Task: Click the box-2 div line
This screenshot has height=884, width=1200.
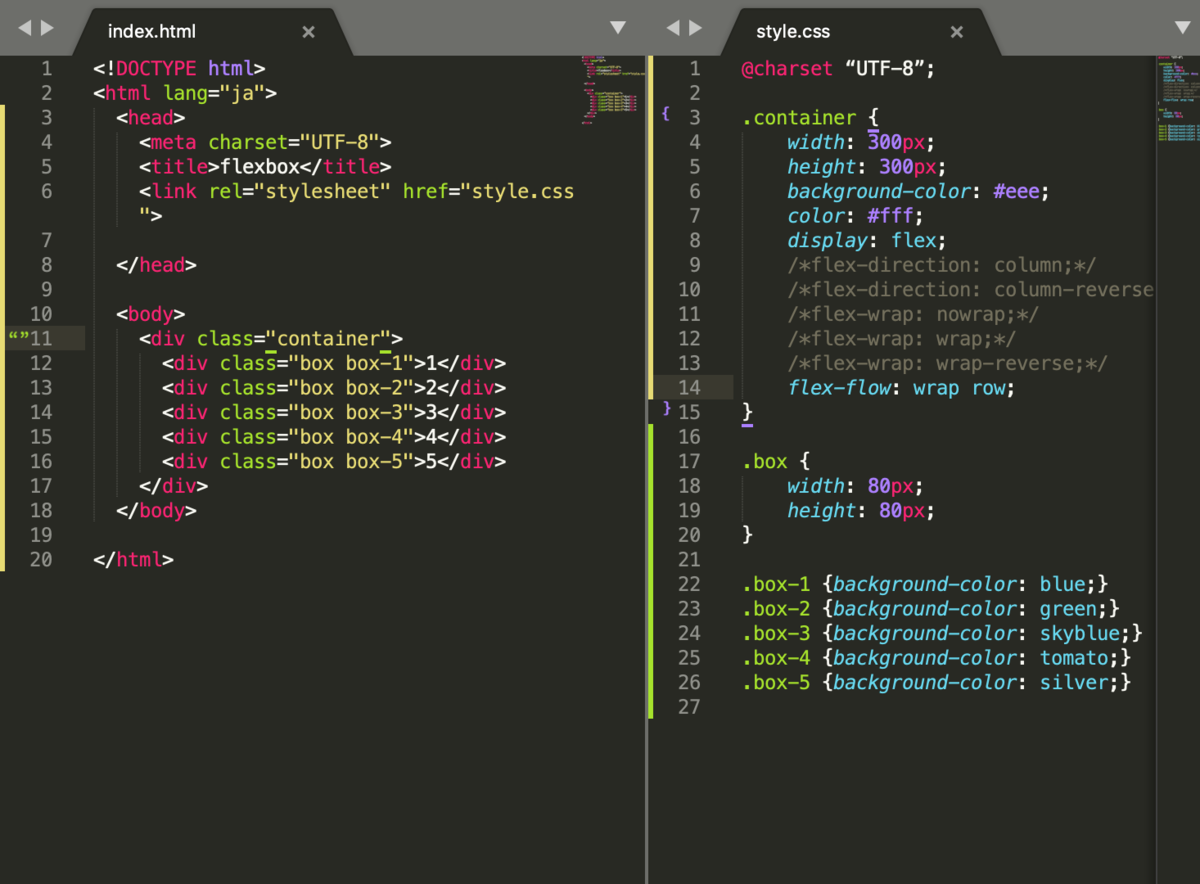Action: (334, 388)
